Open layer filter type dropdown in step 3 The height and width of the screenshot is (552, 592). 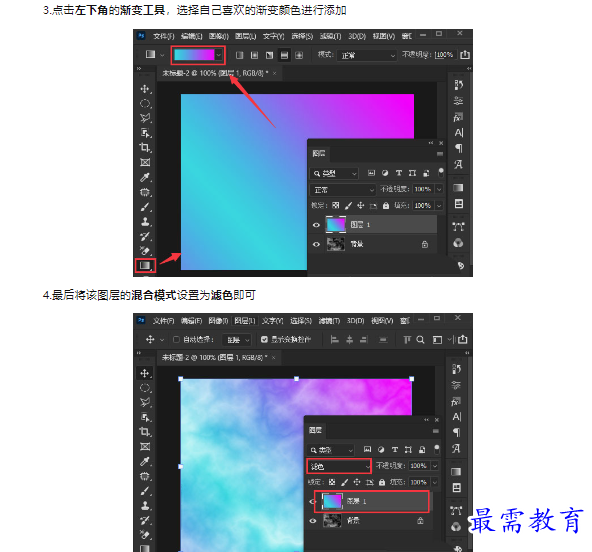pos(334,173)
